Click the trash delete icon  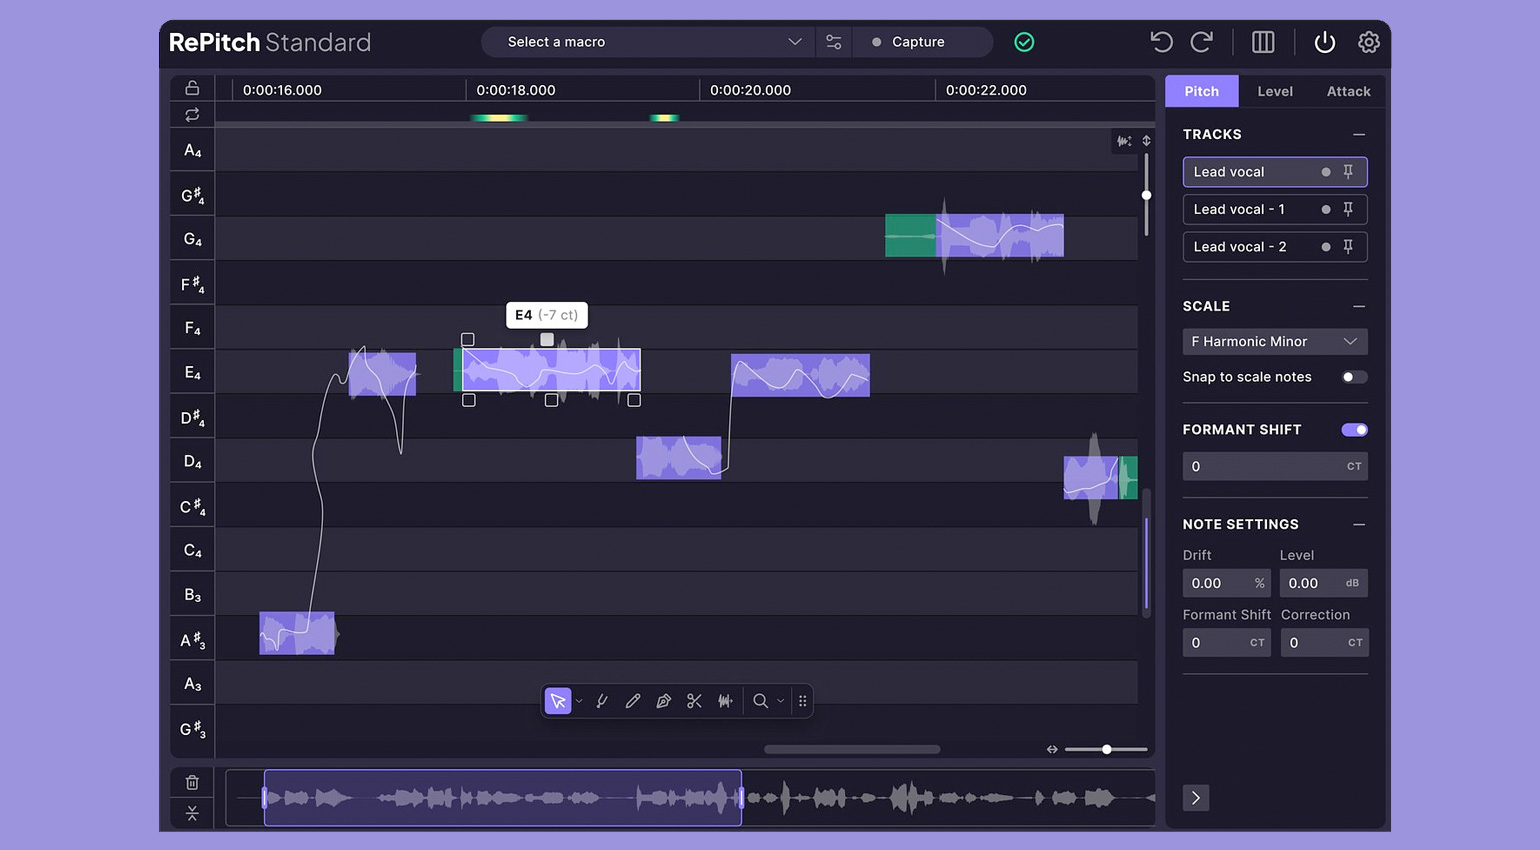[x=192, y=782]
